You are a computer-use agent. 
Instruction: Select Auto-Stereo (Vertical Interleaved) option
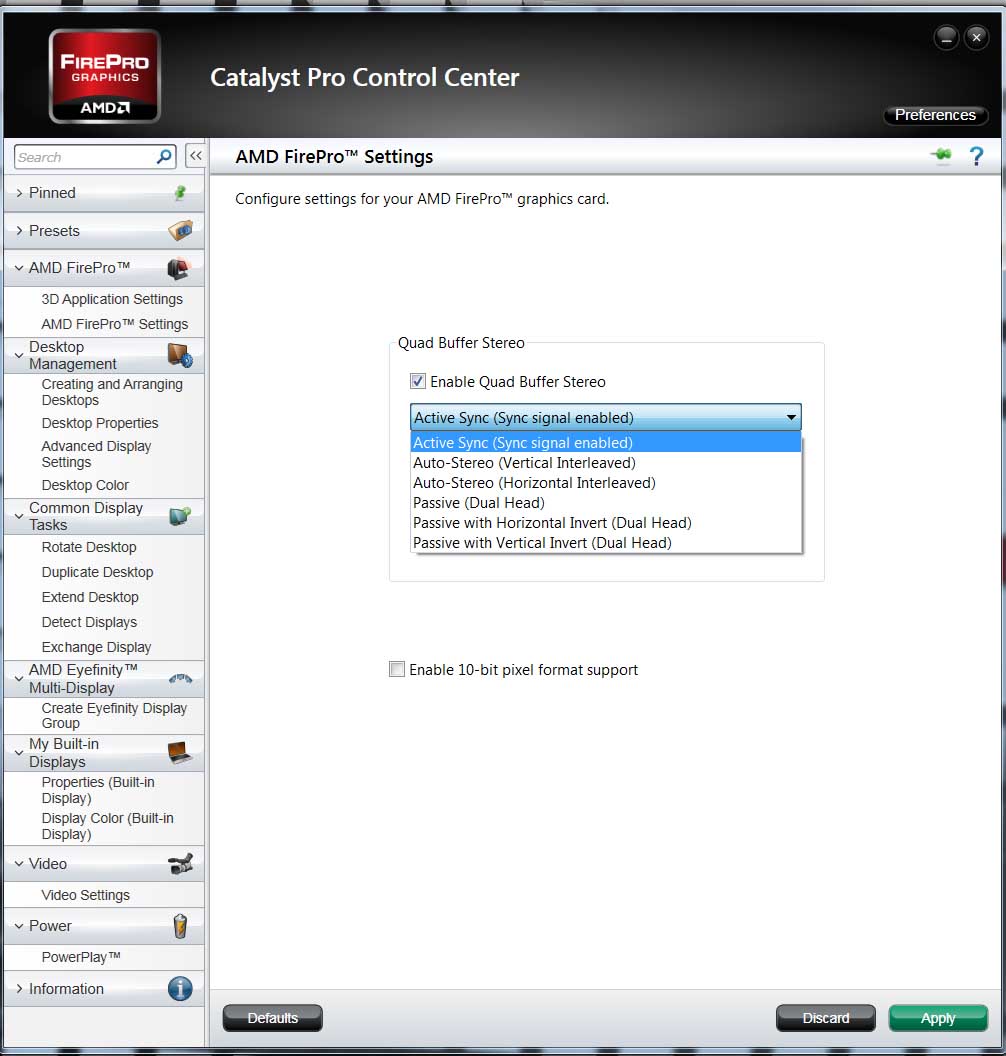605,463
